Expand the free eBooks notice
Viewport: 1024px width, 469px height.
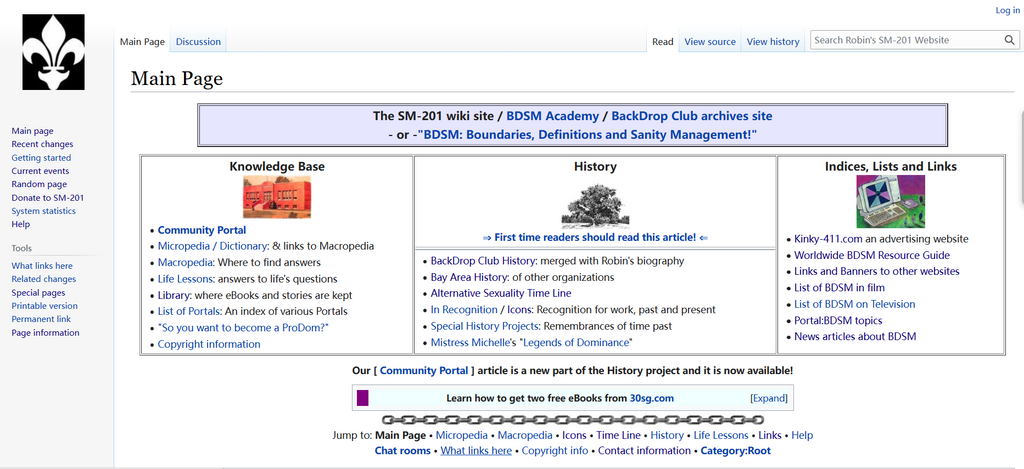(x=768, y=398)
